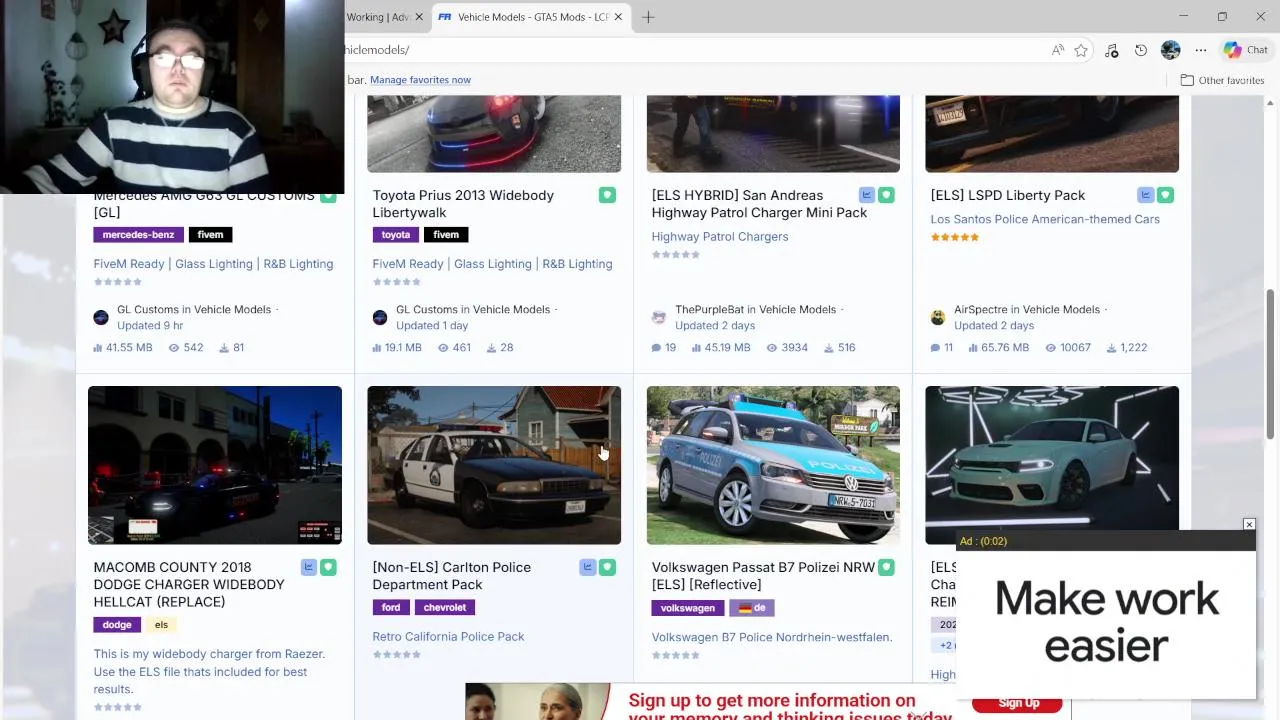Viewport: 1280px width, 720px height.
Task: Open MACOMB COUNTY Dodge Charger thumbnail
Action: click(x=215, y=465)
